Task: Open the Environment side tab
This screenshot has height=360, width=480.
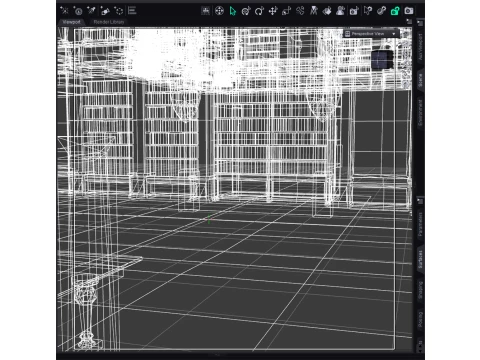Action: pos(420,113)
